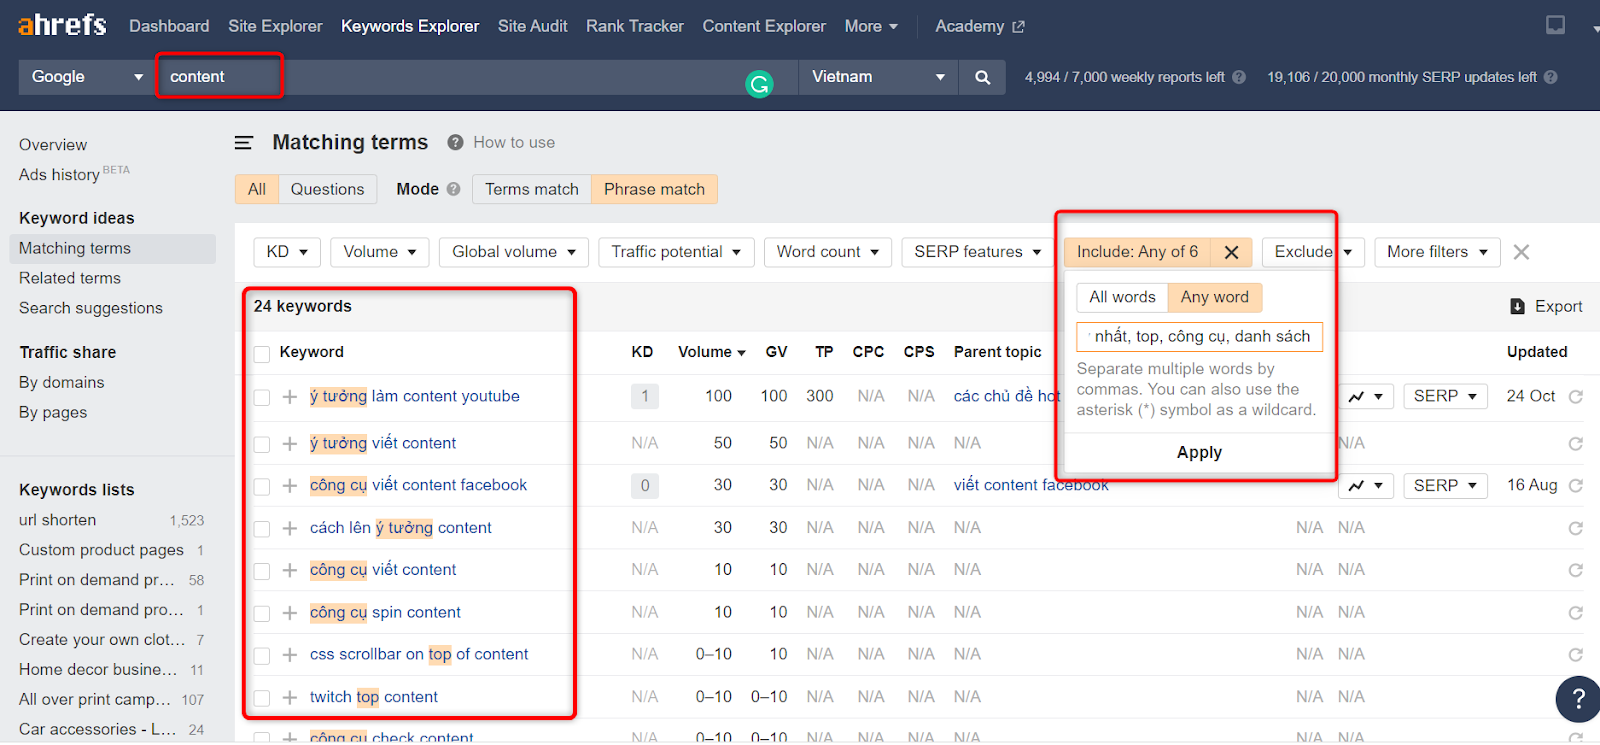Sort by the Volume column header
This screenshot has height=745, width=1600.
[x=711, y=352]
